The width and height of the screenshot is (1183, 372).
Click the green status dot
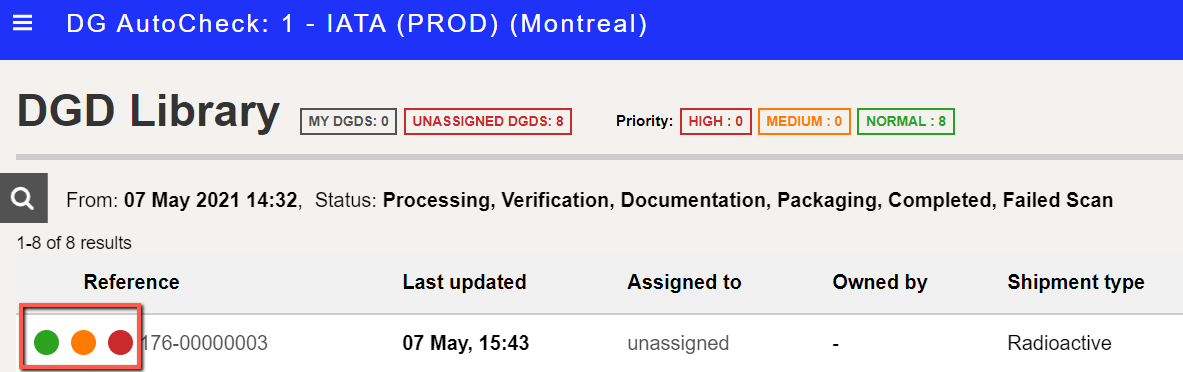[46, 343]
